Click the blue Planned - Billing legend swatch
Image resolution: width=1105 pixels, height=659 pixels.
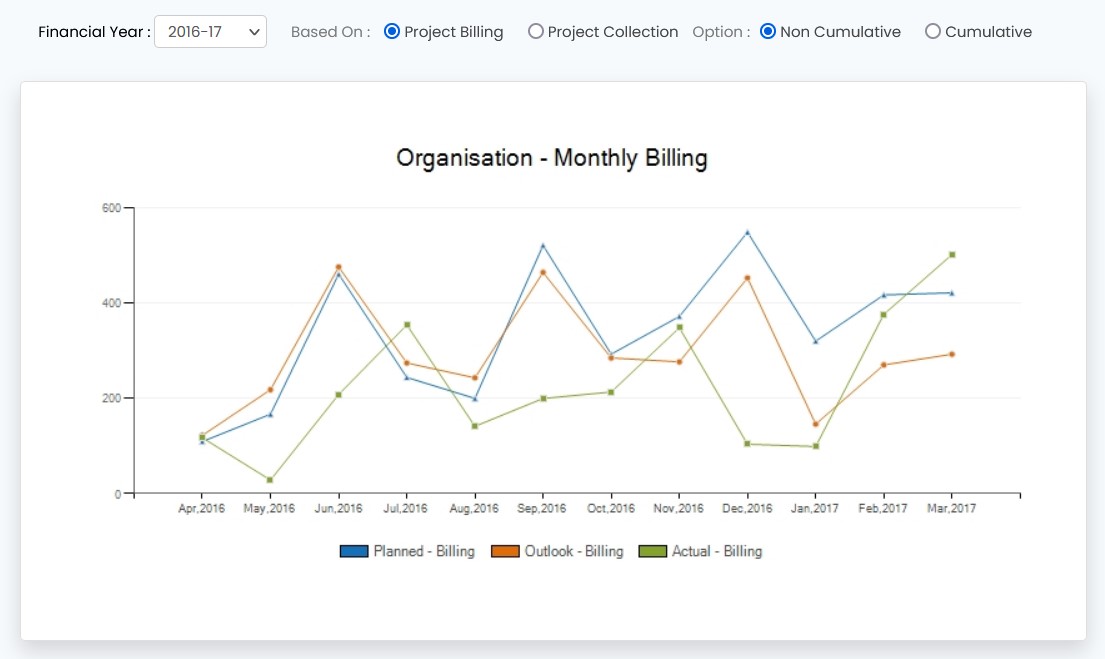tap(354, 551)
